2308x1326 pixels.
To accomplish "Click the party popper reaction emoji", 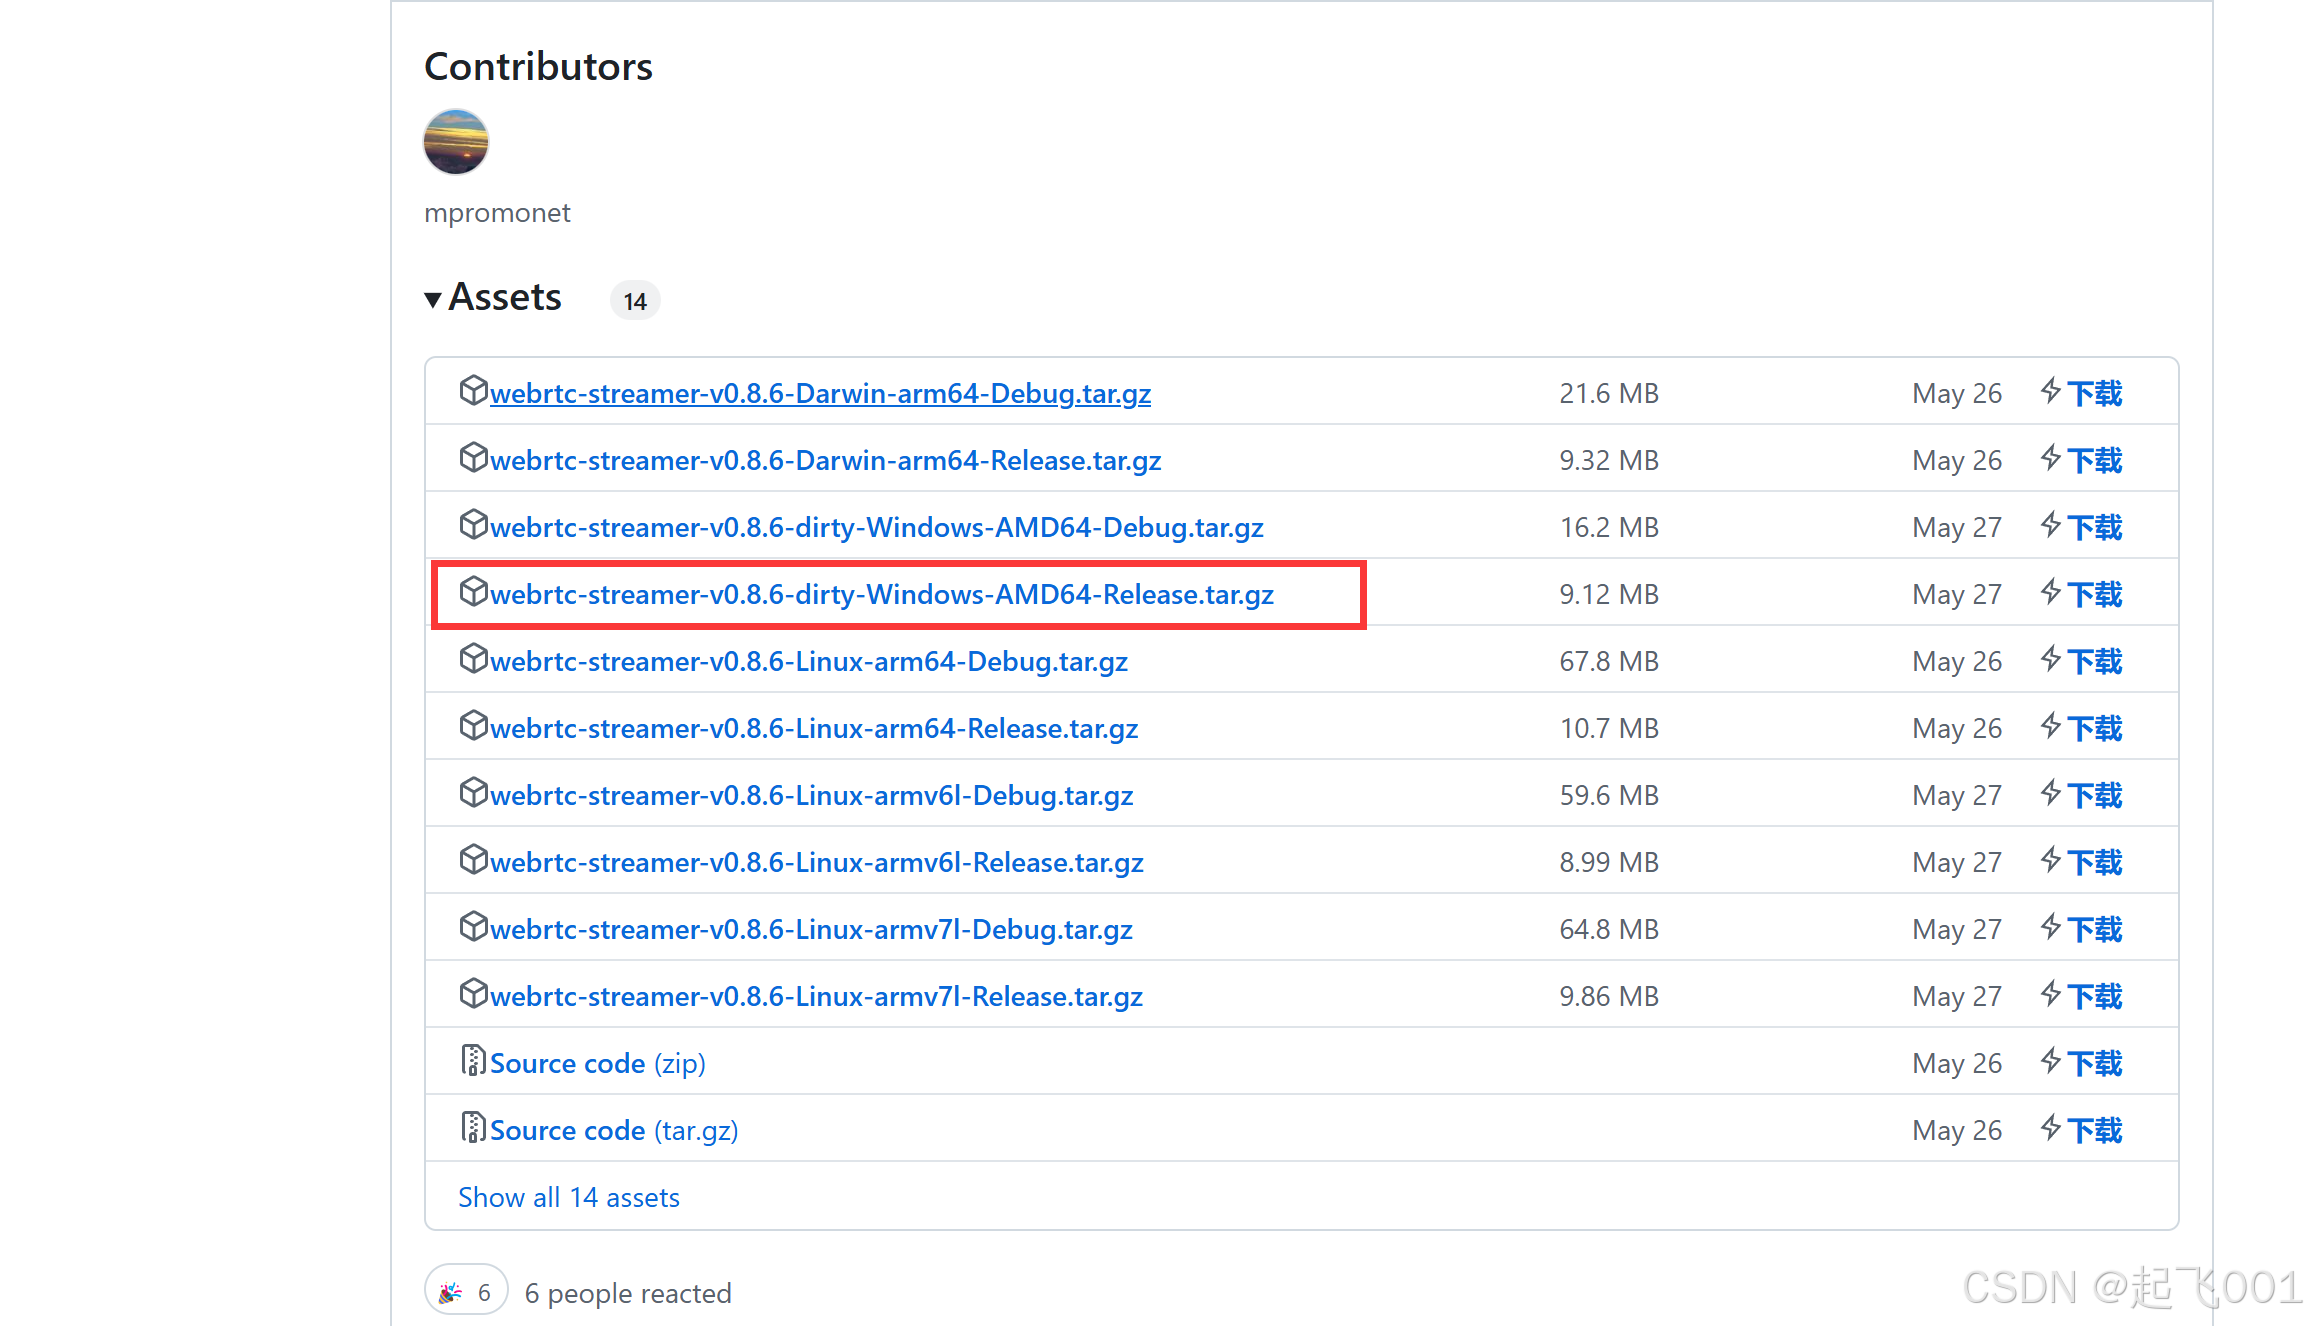I will coord(451,1292).
